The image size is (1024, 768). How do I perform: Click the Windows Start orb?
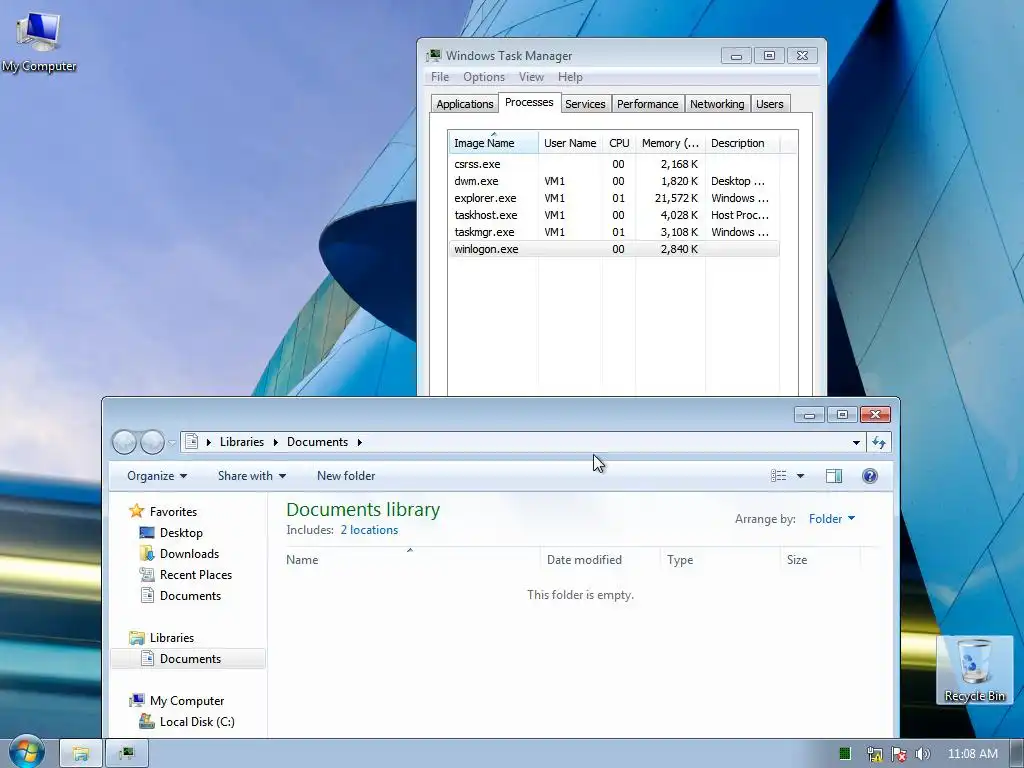click(x=26, y=752)
